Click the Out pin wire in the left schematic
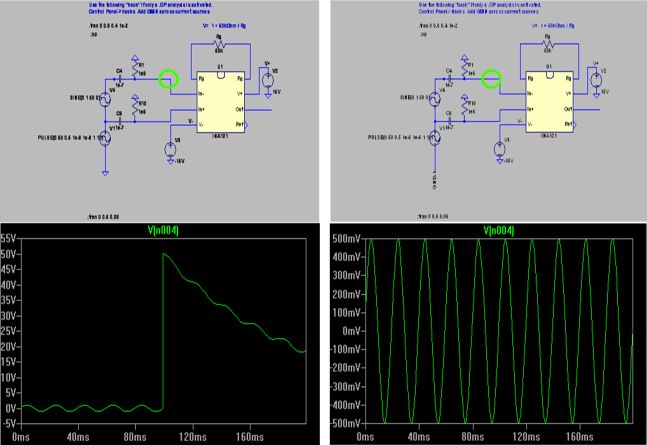The image size is (647, 445). [258, 110]
